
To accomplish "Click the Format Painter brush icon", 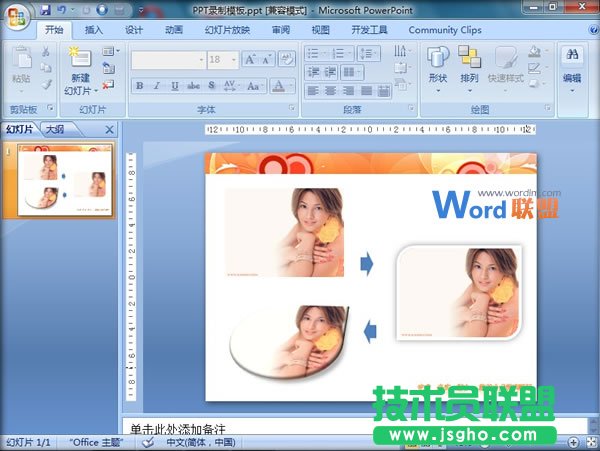I will pos(46,84).
